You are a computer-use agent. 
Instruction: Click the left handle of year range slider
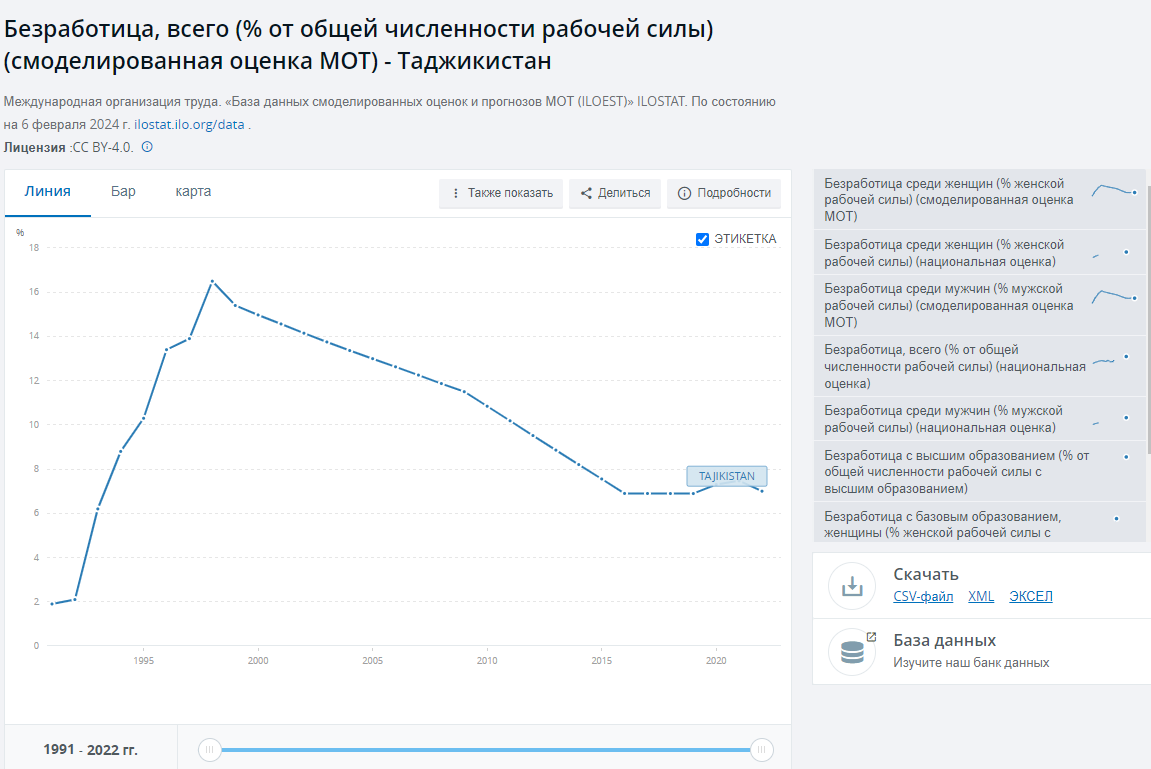[209, 750]
